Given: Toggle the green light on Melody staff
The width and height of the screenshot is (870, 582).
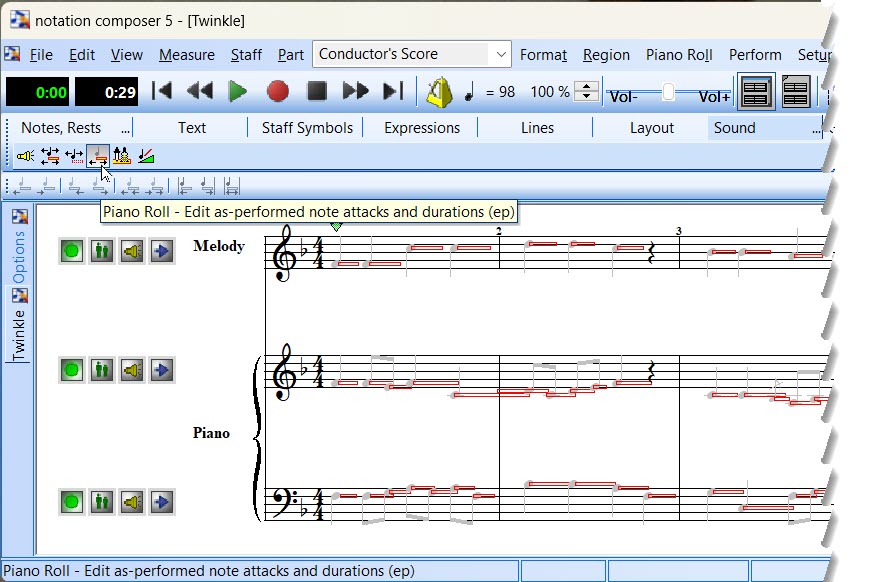Looking at the screenshot, I should [x=71, y=251].
